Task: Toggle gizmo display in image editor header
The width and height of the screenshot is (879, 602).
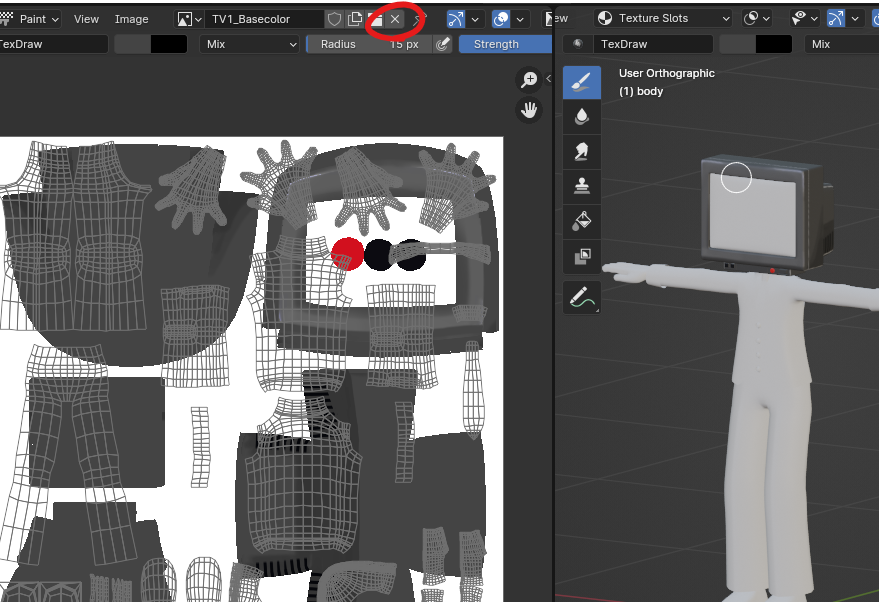Action: (456, 19)
